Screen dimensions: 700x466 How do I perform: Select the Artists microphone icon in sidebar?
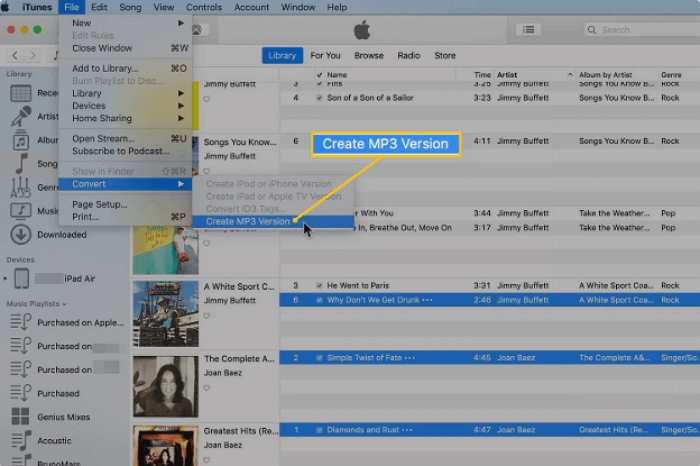20,117
